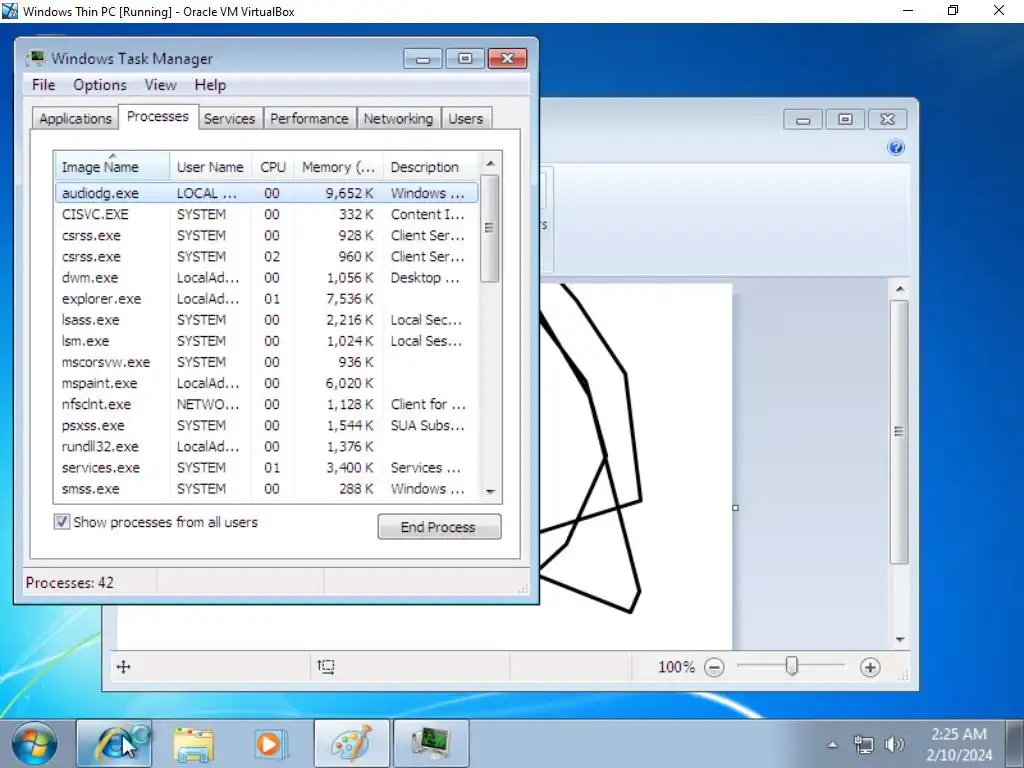Switch to the Users tab
This screenshot has width=1024, height=768.
[466, 118]
